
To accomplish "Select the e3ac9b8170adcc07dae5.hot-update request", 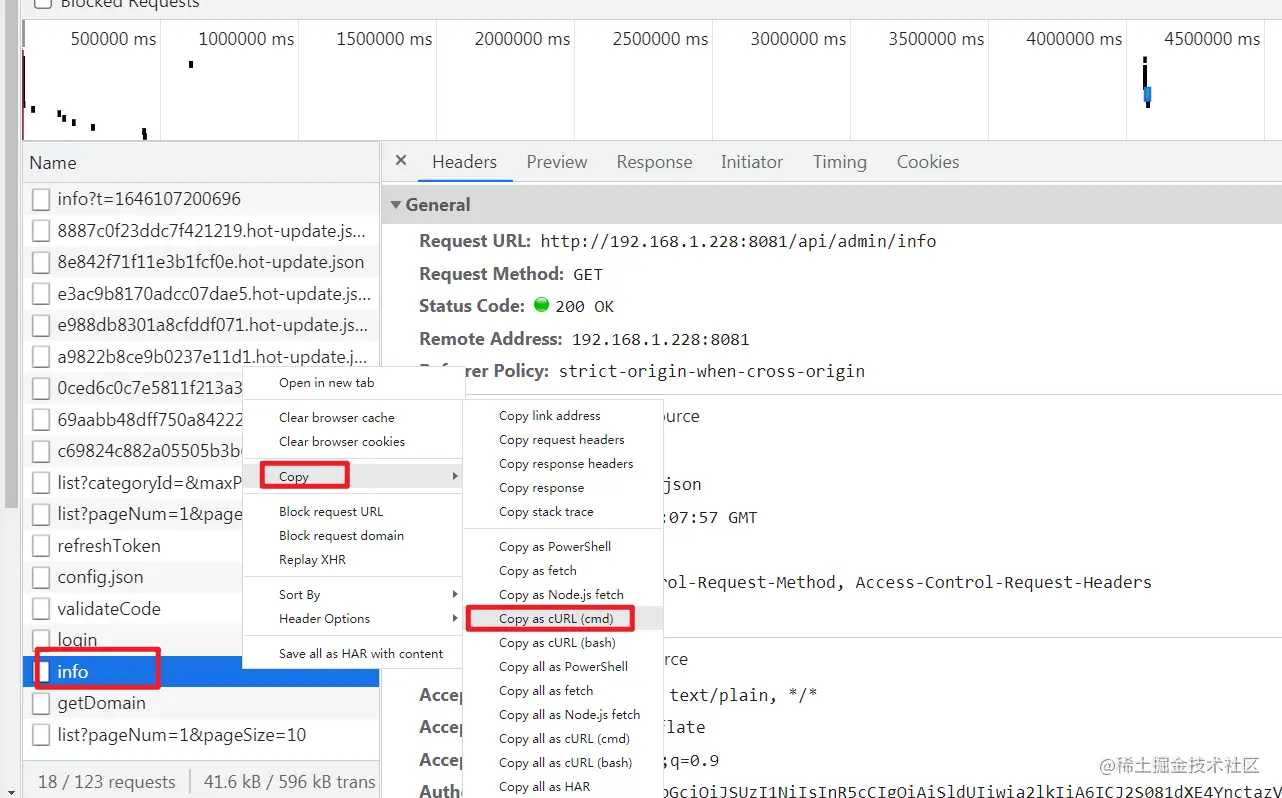I will 201,294.
